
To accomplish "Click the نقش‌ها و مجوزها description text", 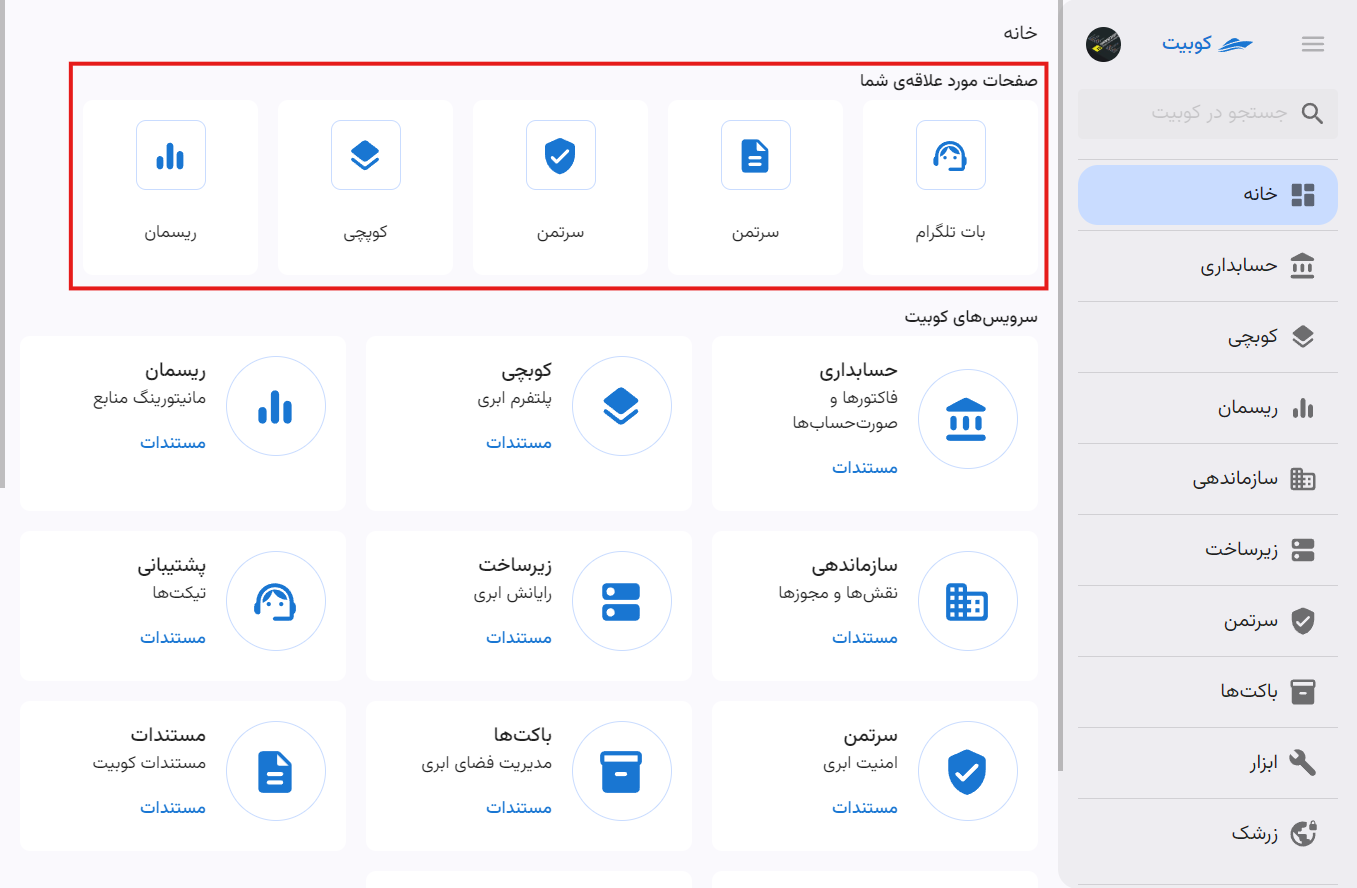I will tap(838, 593).
